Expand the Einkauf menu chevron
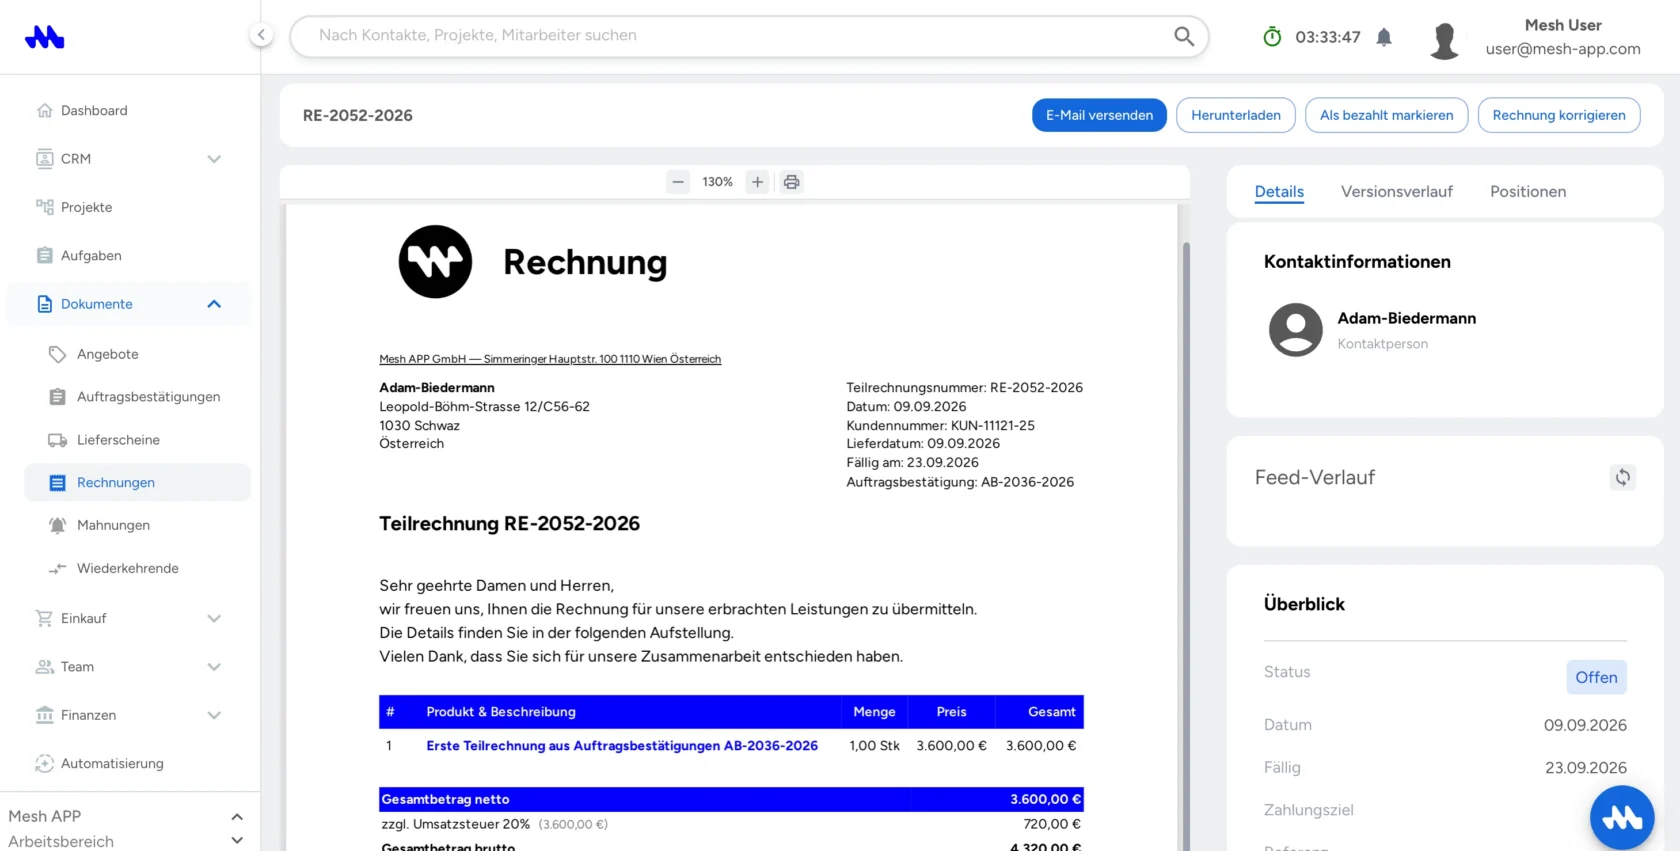Viewport: 1680px width, 851px height. coord(214,619)
